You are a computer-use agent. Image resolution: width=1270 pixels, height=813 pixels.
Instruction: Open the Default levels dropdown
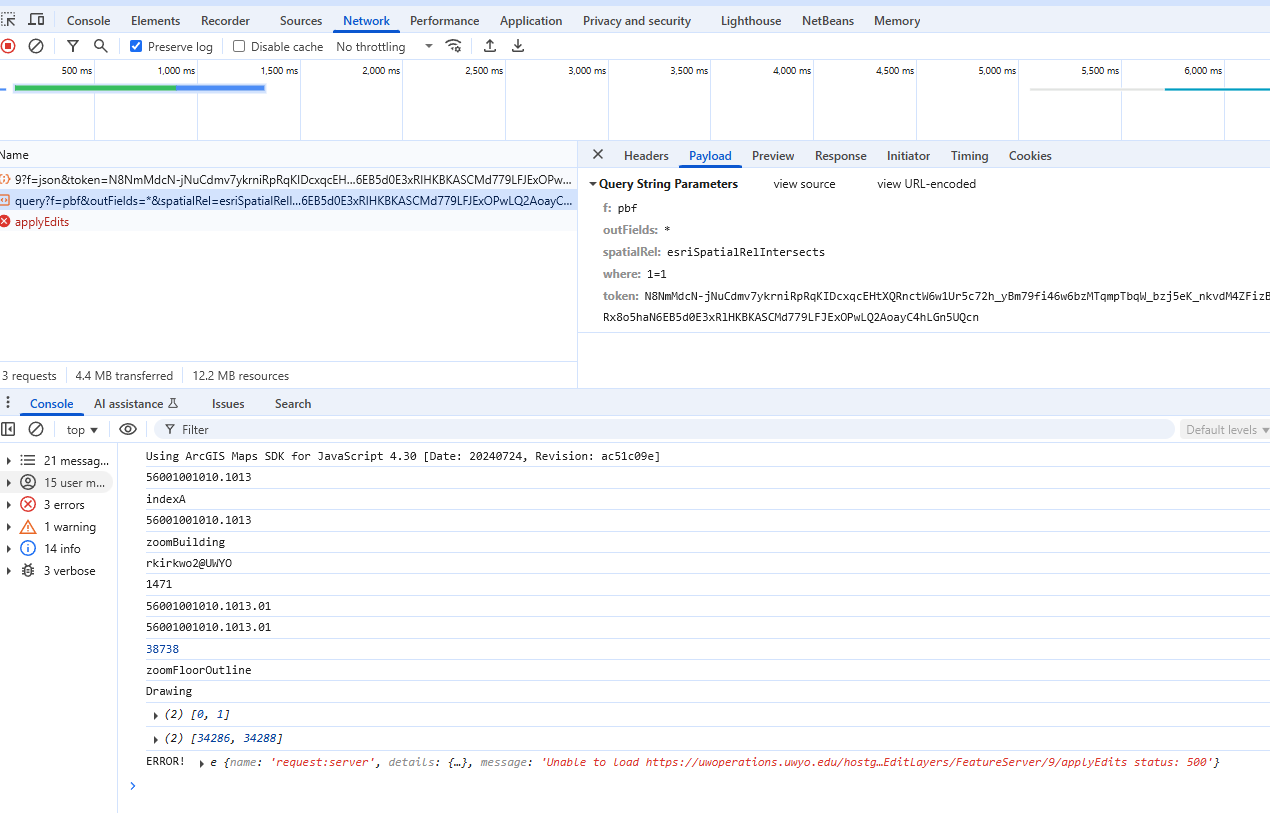click(1224, 428)
